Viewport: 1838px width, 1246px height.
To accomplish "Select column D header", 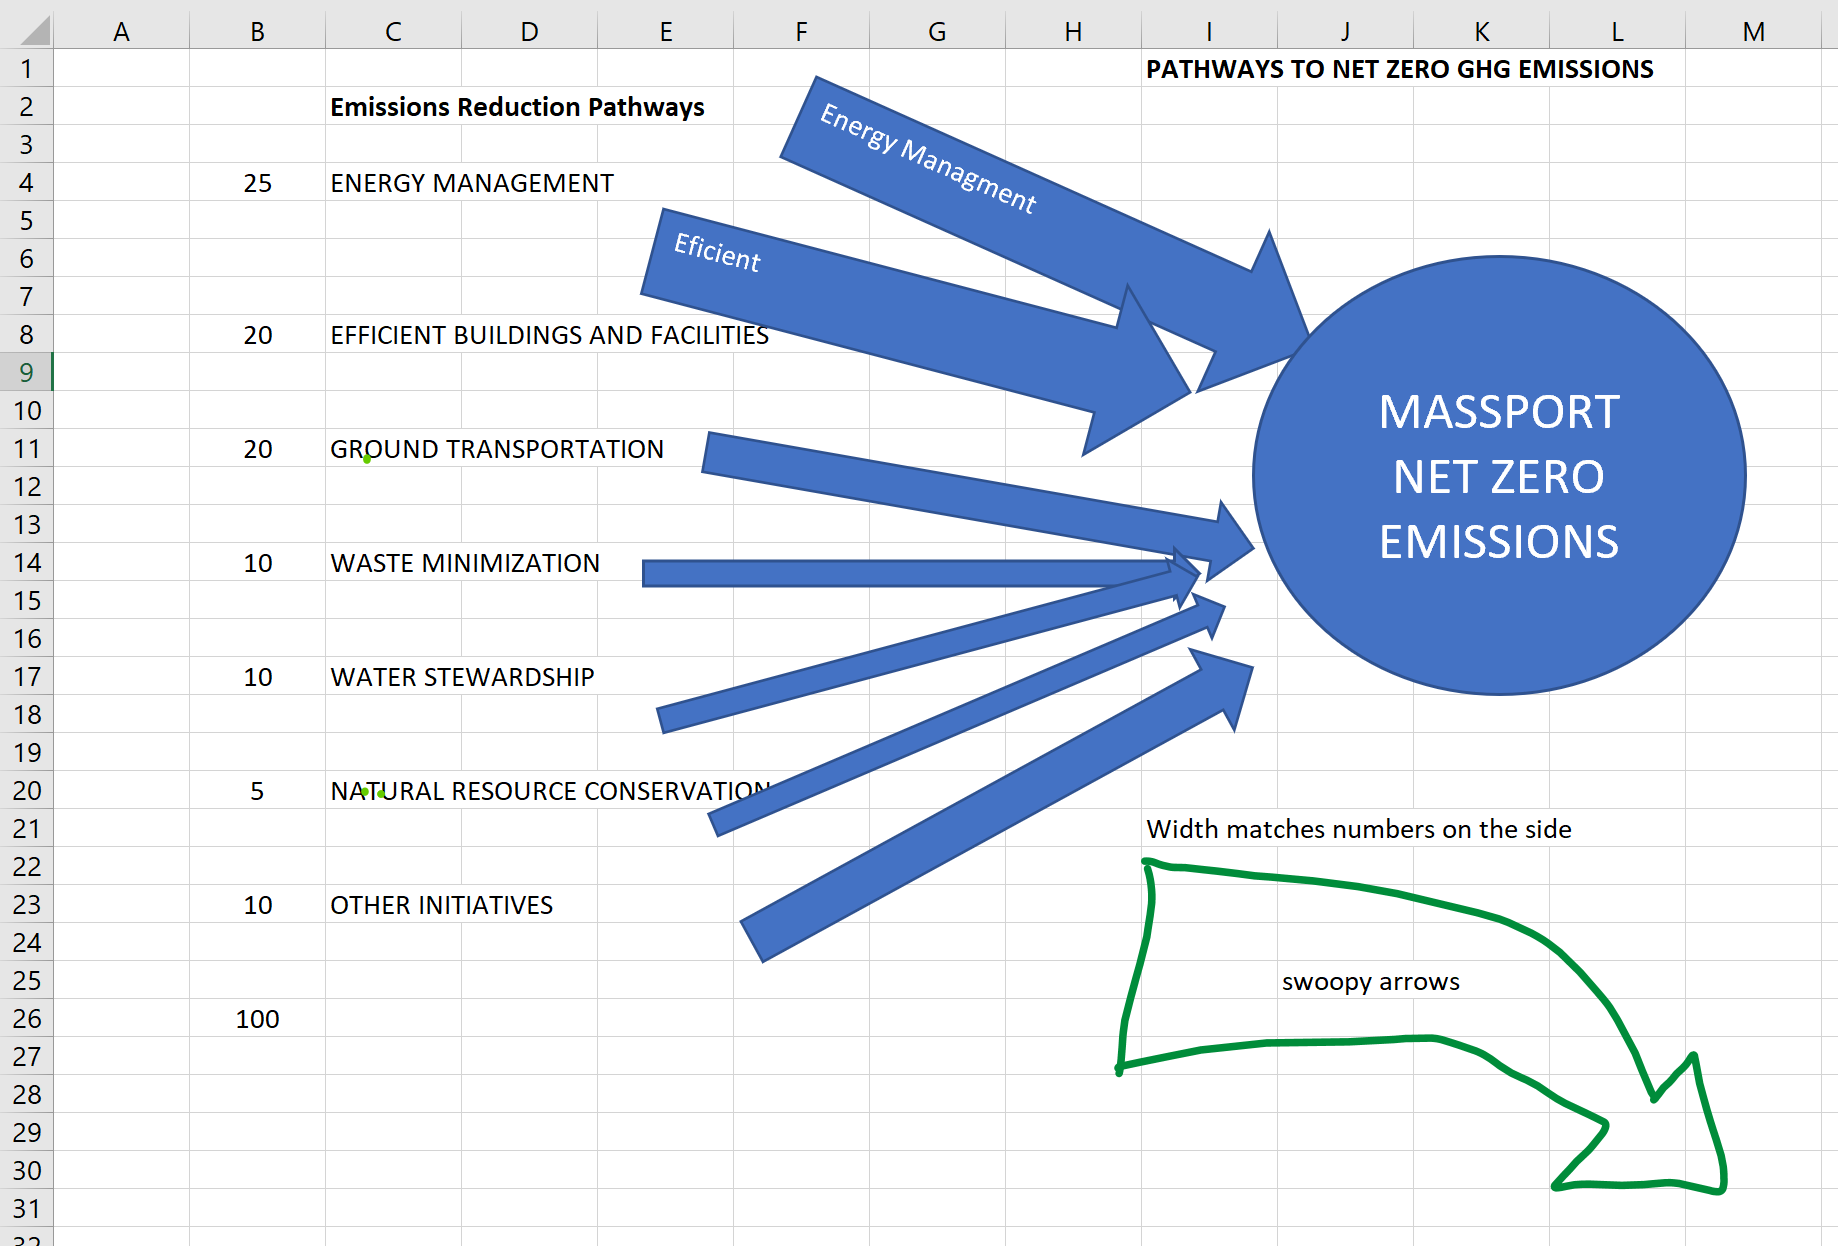I will coord(529,32).
